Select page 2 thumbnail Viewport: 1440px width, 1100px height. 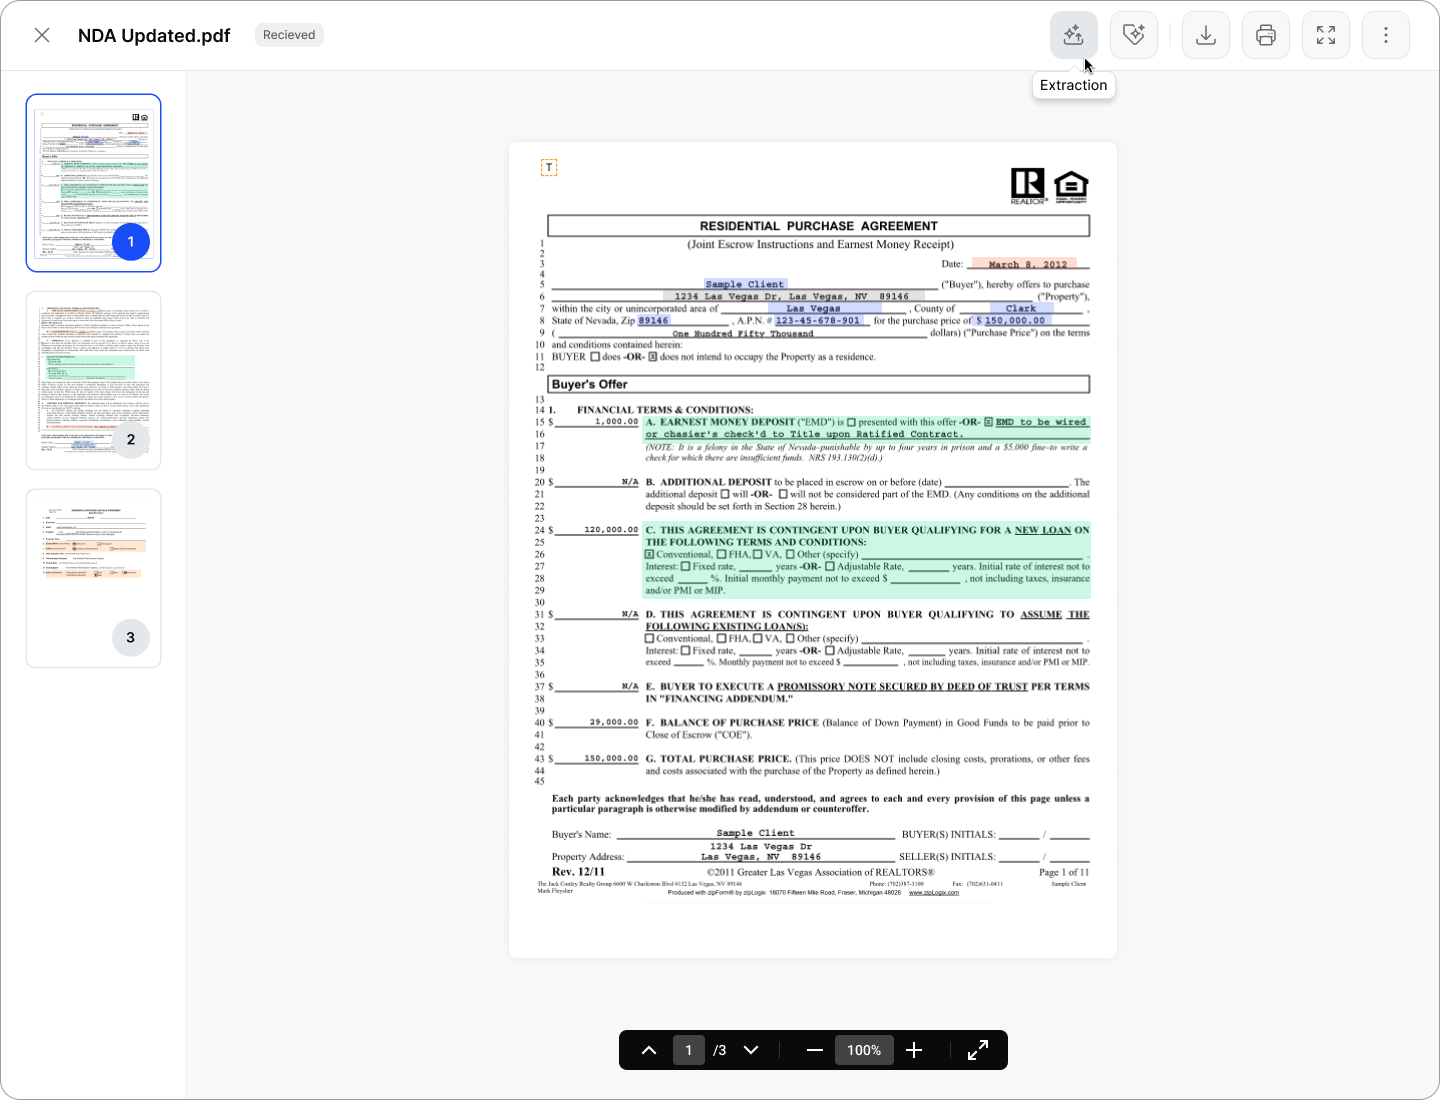(x=93, y=380)
